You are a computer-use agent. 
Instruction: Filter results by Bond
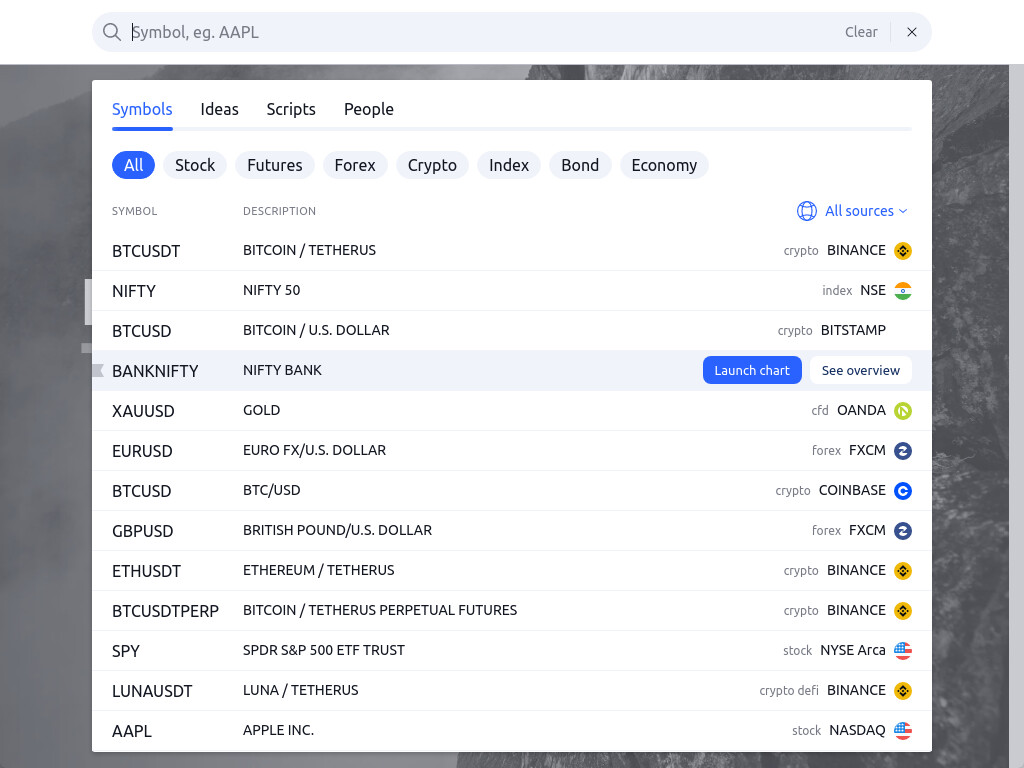pyautogui.click(x=580, y=165)
